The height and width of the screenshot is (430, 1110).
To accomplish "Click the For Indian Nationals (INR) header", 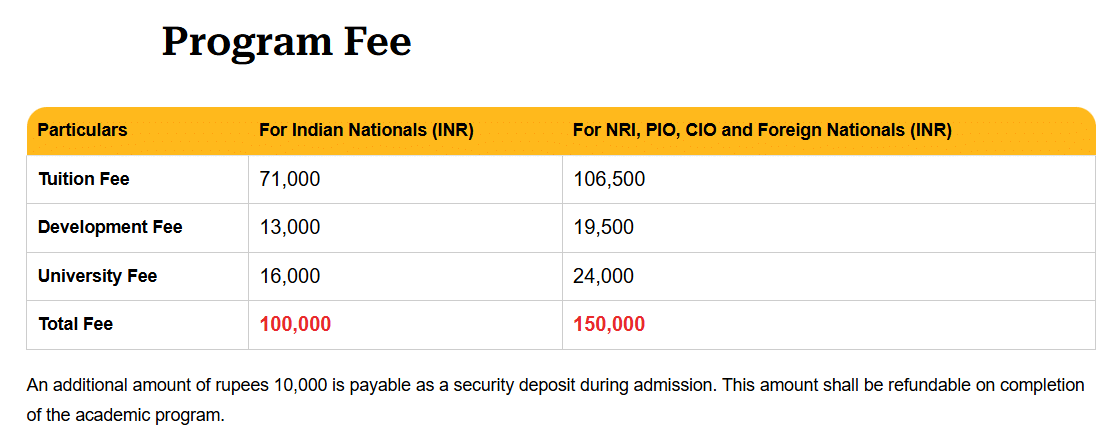I will coord(366,130).
